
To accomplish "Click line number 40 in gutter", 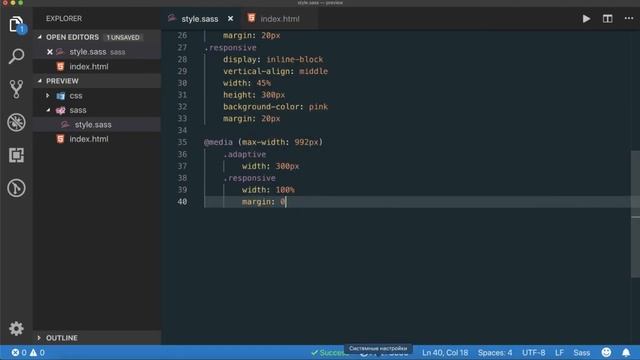I will [x=182, y=202].
